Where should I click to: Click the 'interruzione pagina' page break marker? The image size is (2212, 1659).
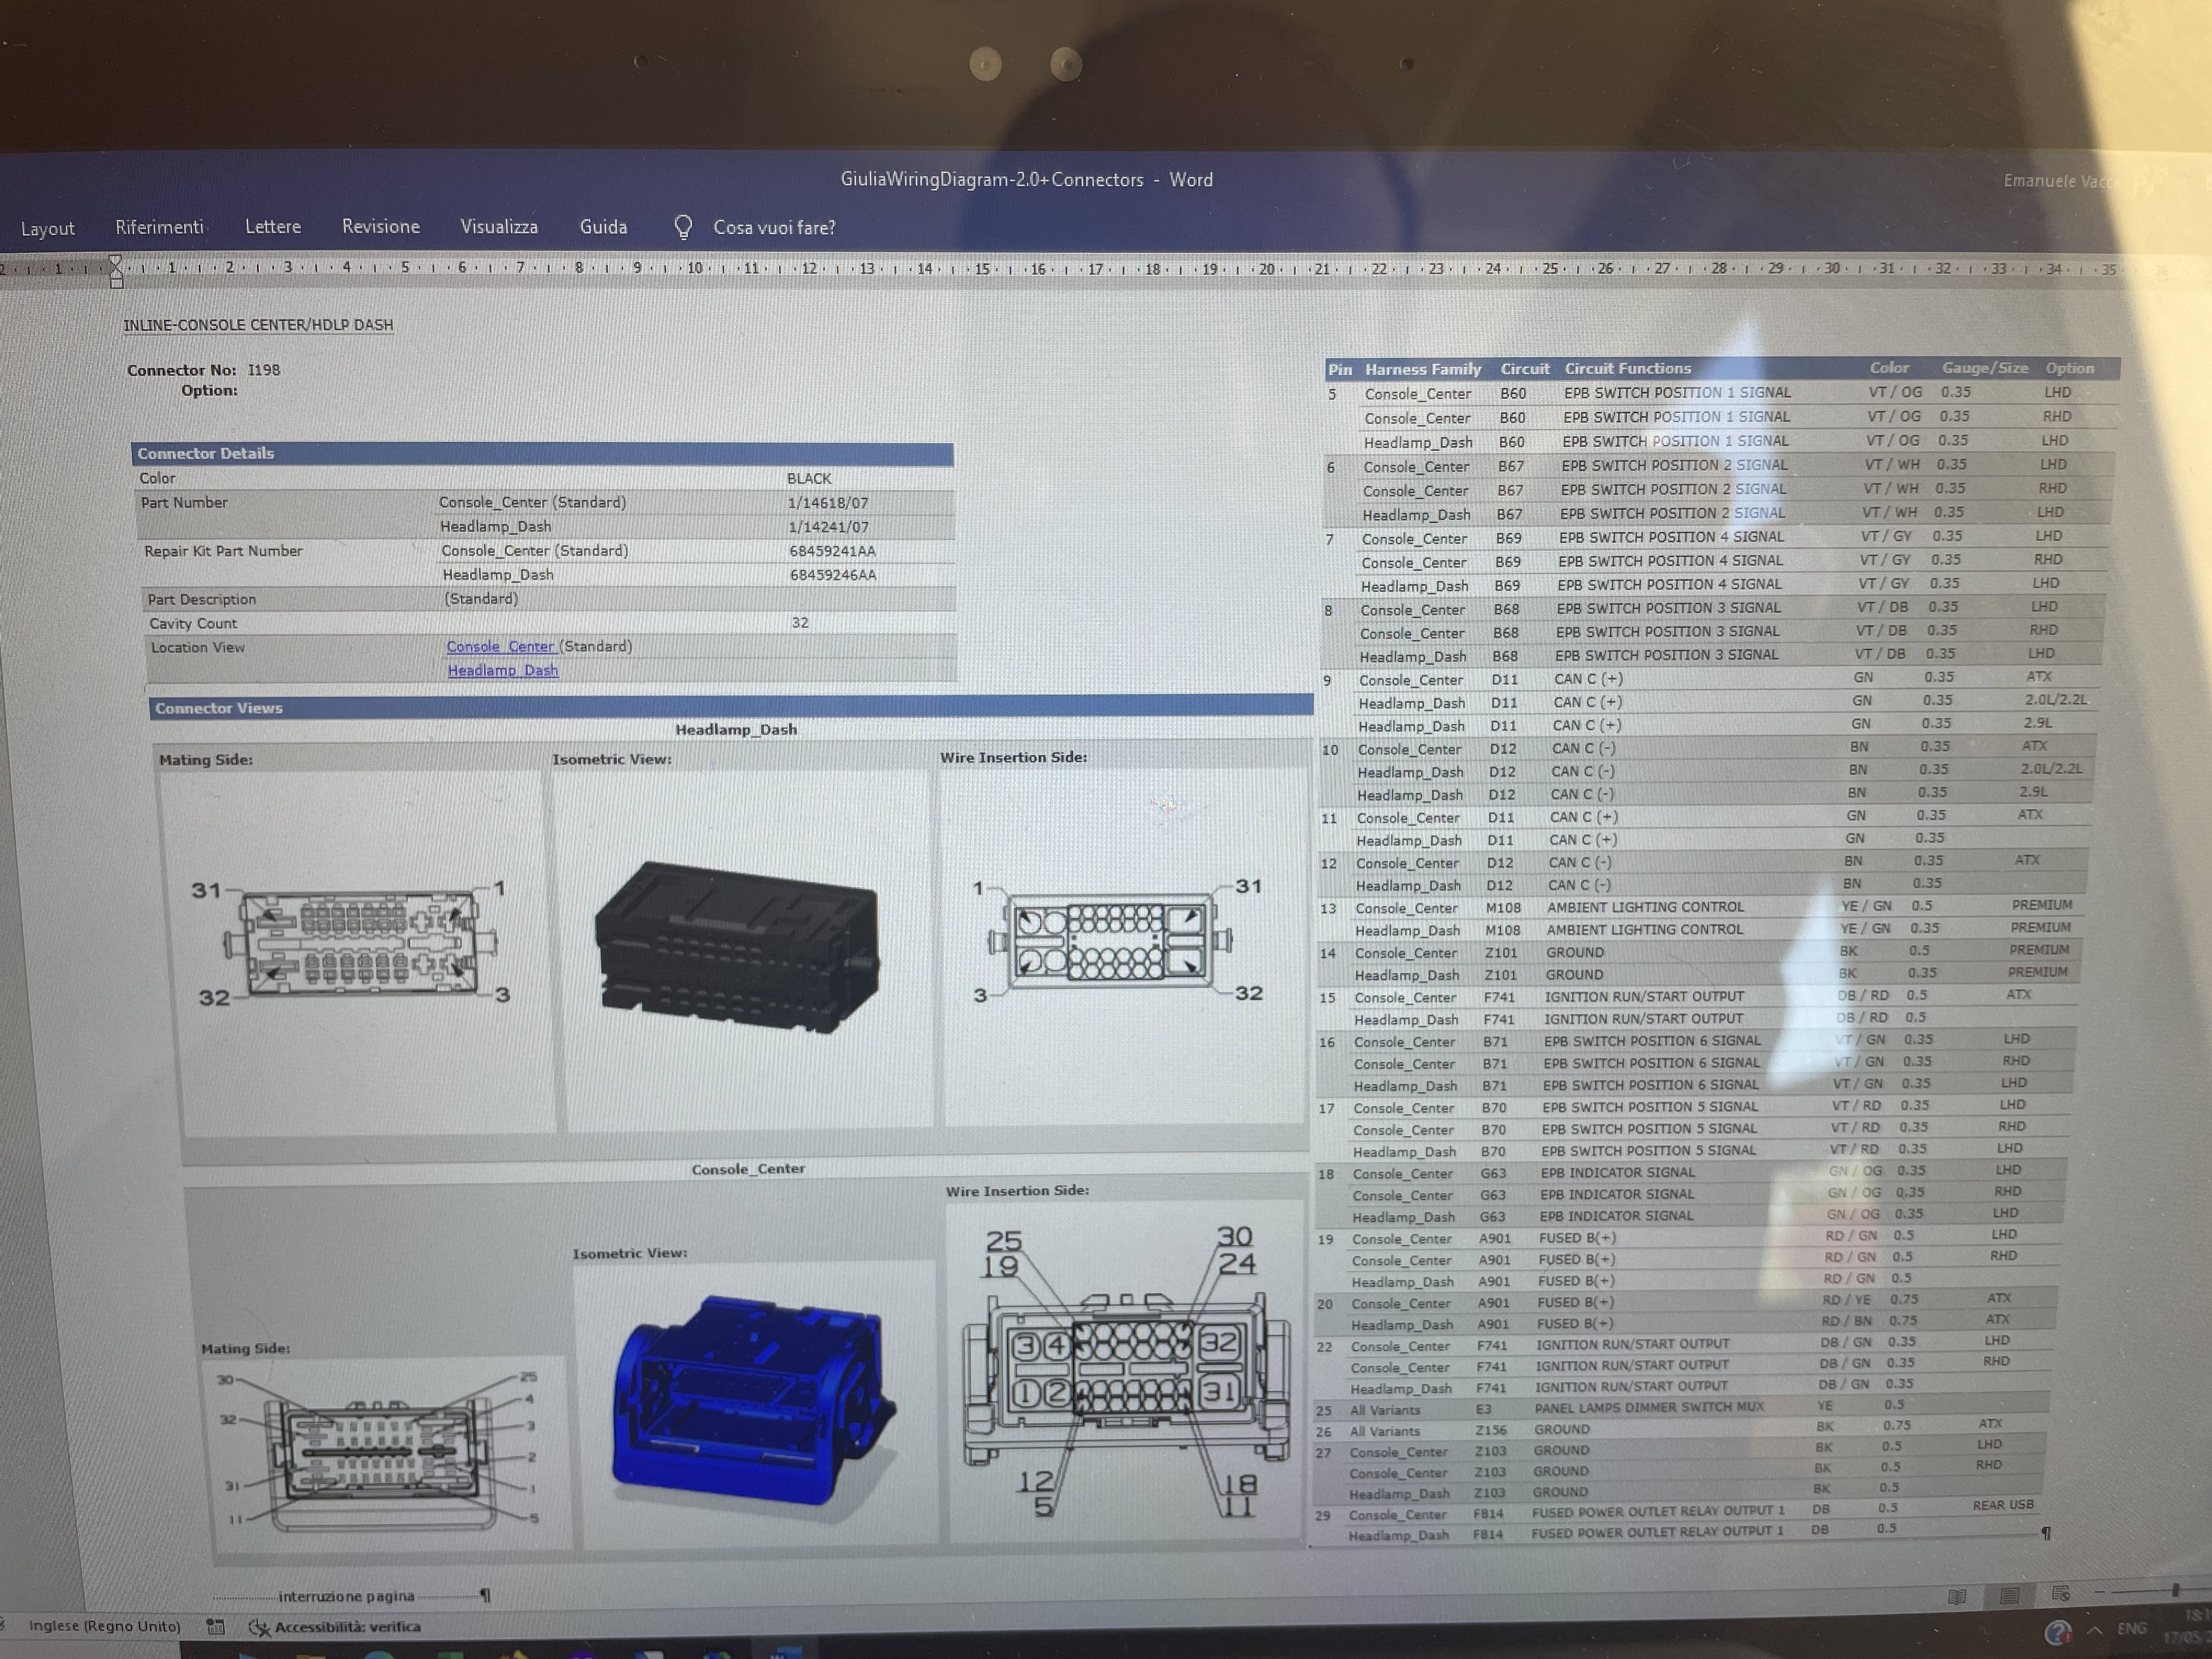click(x=346, y=1596)
